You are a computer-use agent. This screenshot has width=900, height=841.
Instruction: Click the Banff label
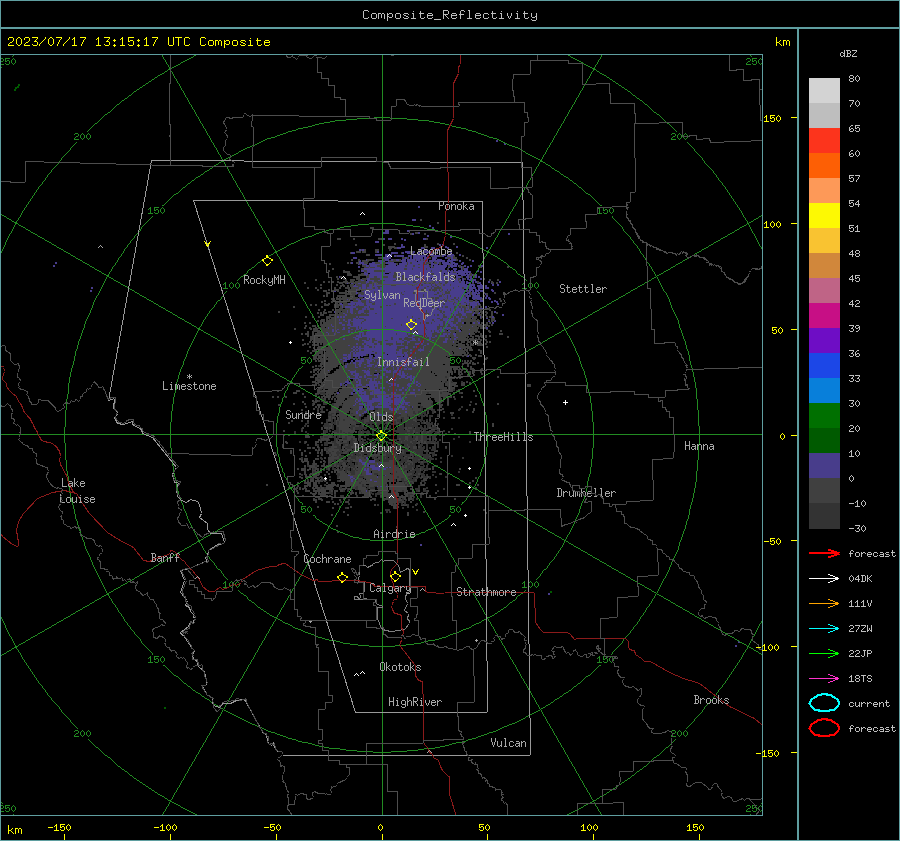coord(165,557)
